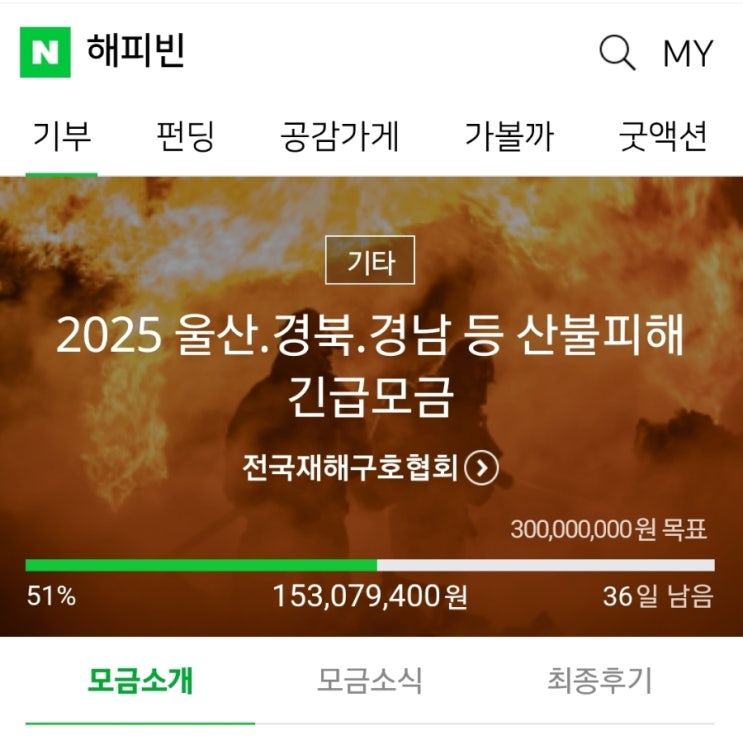743x740 pixels.
Task: Open the 최종후기 tab
Action: pyautogui.click(x=600, y=681)
